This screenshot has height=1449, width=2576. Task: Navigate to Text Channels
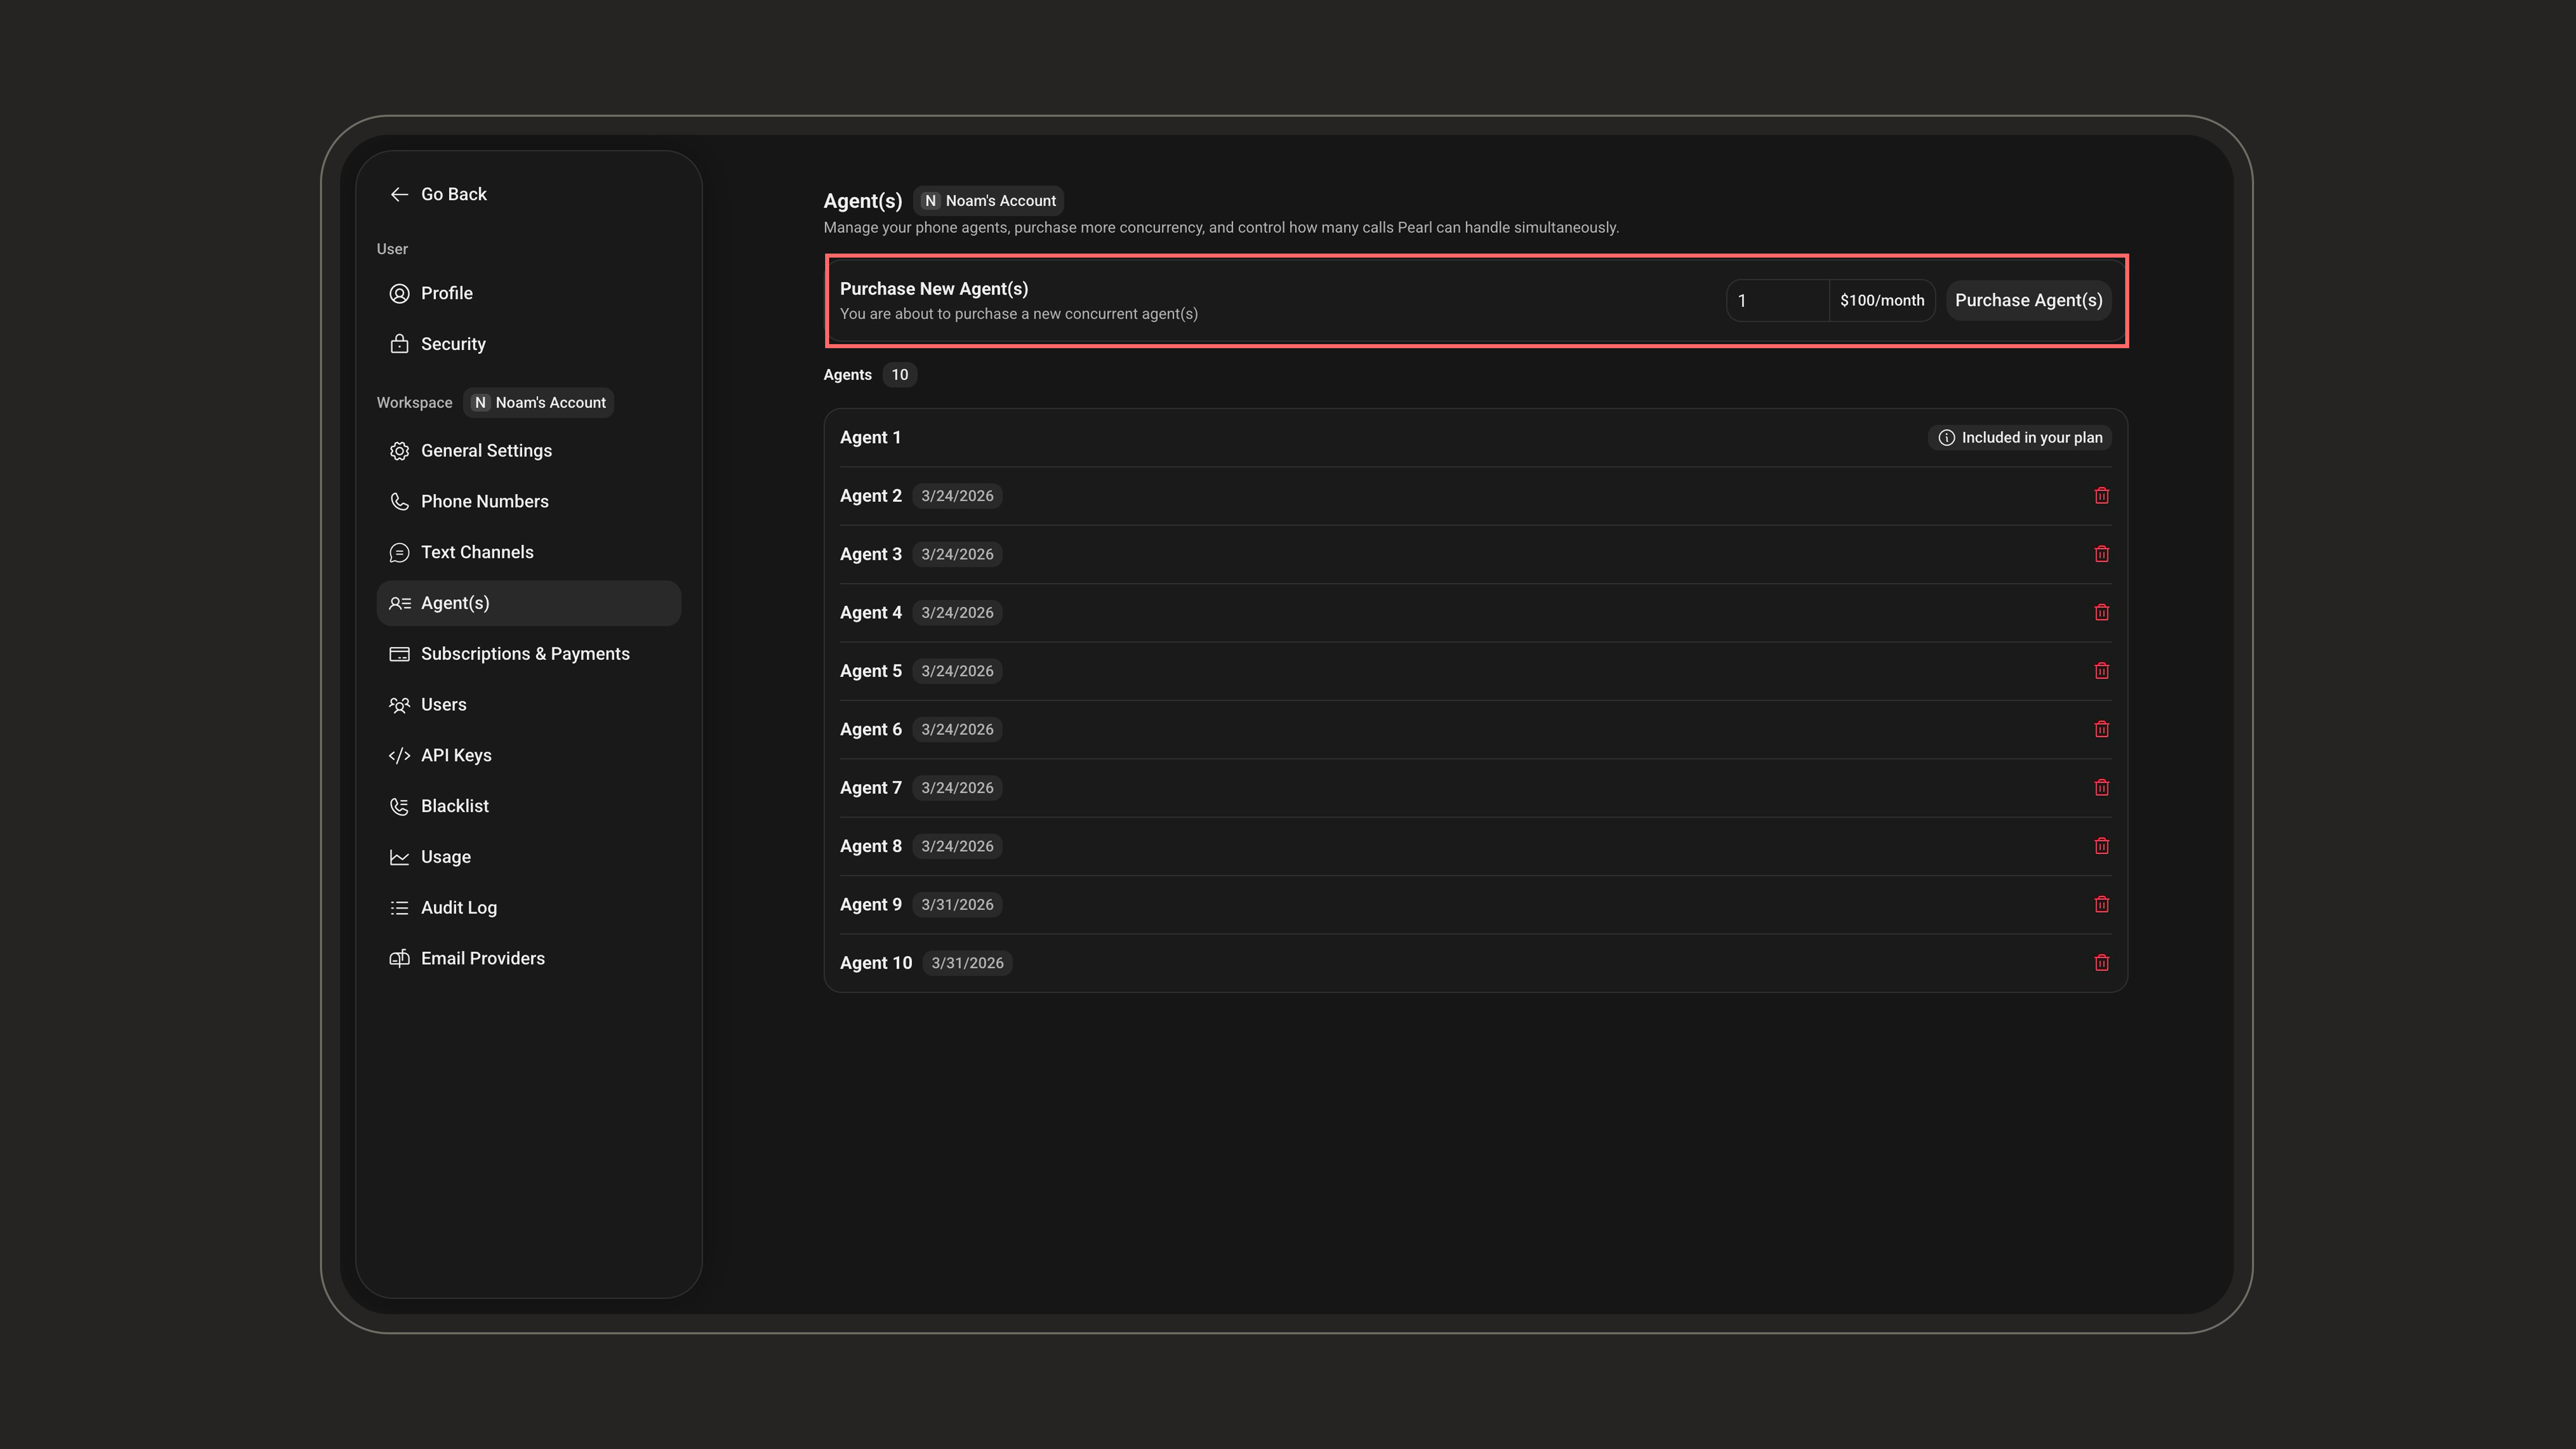(528, 553)
